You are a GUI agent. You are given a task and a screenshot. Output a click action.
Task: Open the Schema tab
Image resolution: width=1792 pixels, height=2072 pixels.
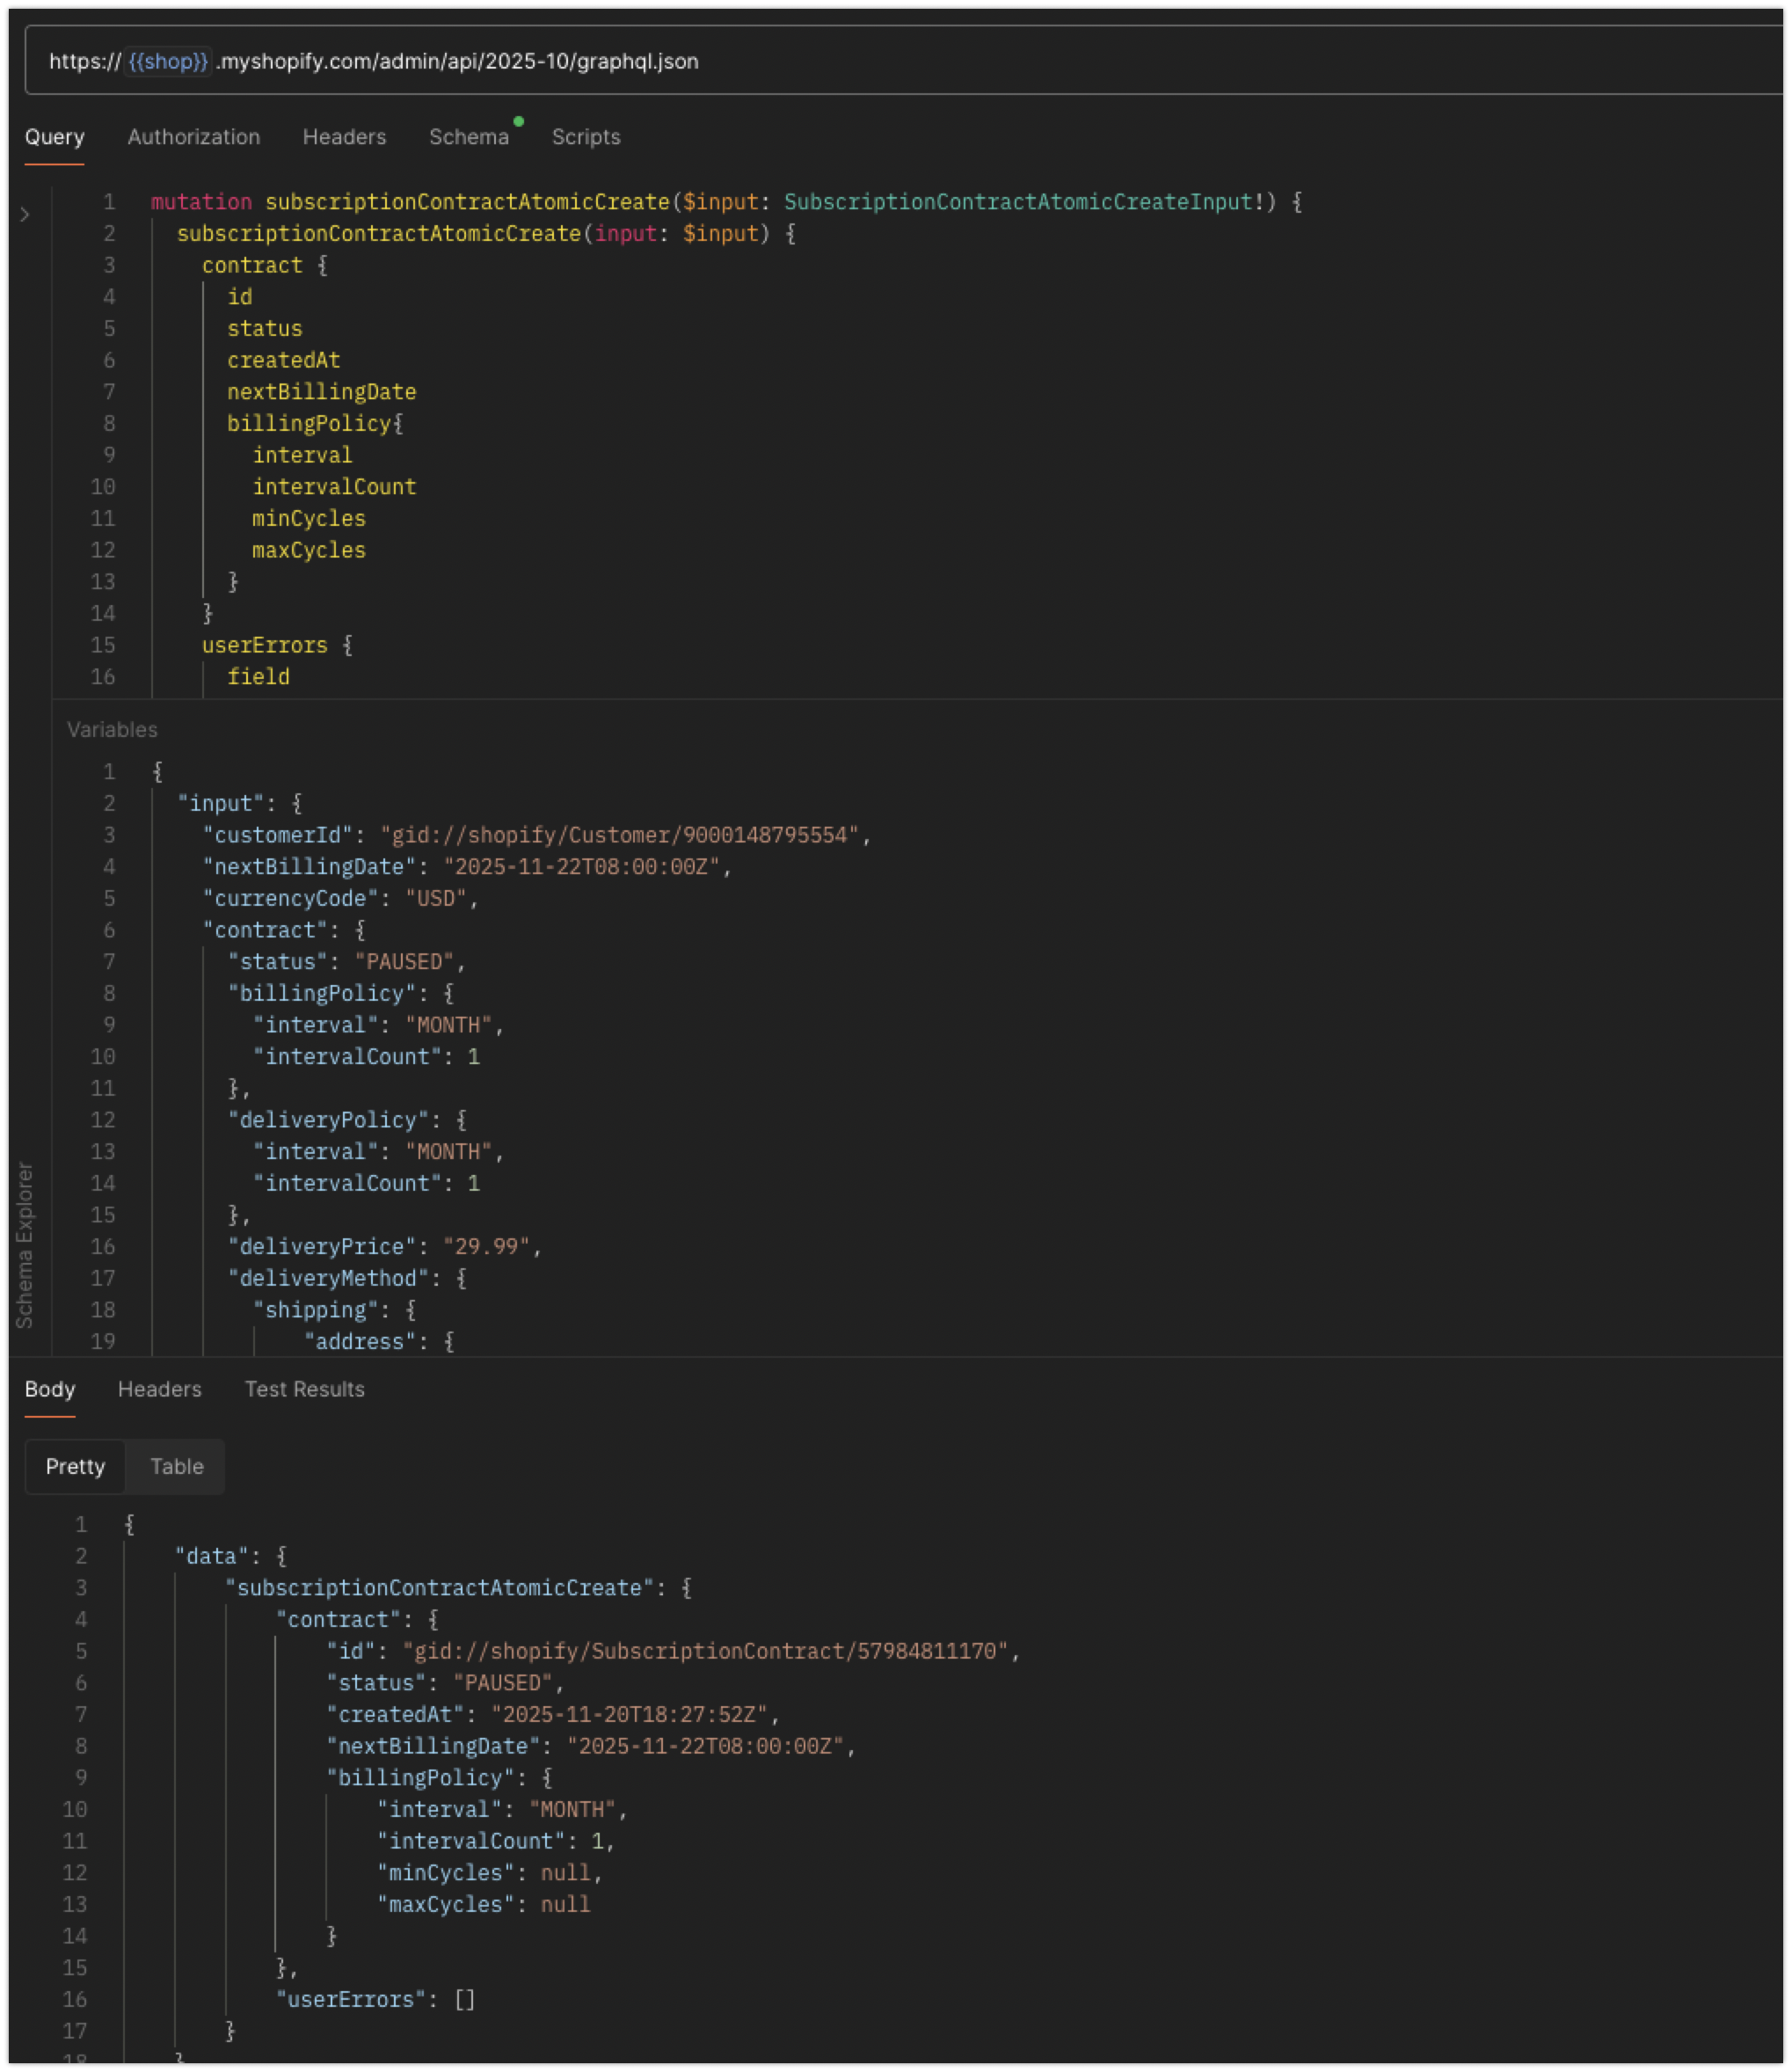[x=468, y=137]
